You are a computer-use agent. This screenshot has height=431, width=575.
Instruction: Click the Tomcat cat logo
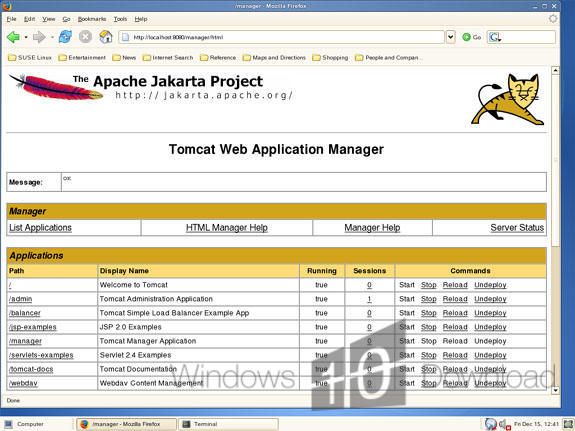[508, 99]
